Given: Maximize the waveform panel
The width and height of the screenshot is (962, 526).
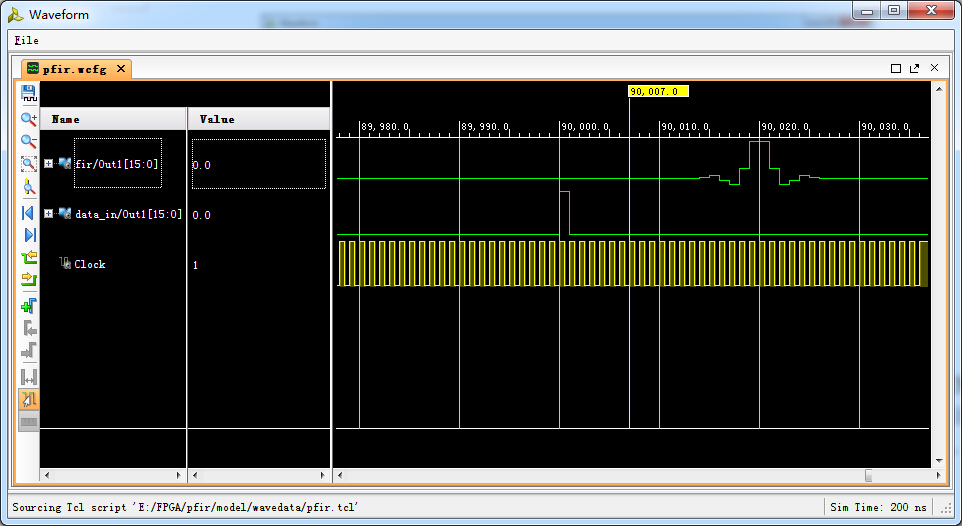Looking at the screenshot, I should [896, 68].
